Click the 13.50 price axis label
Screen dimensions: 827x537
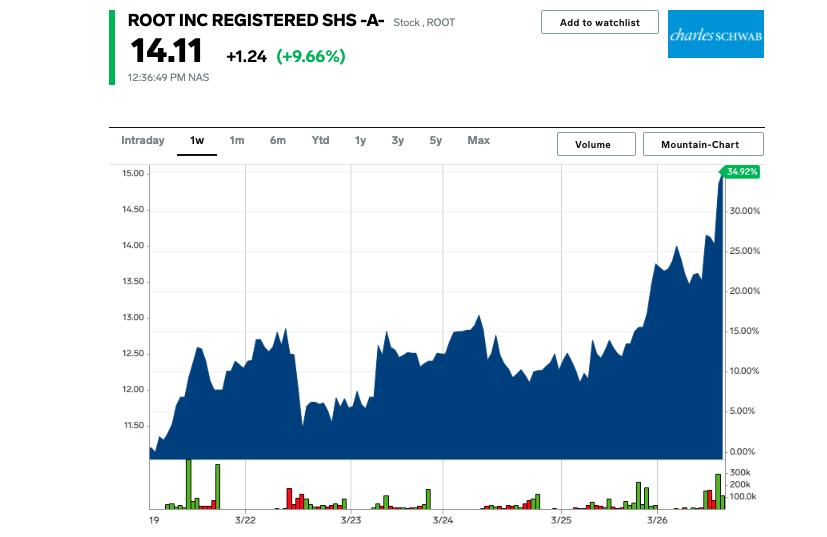coord(133,281)
